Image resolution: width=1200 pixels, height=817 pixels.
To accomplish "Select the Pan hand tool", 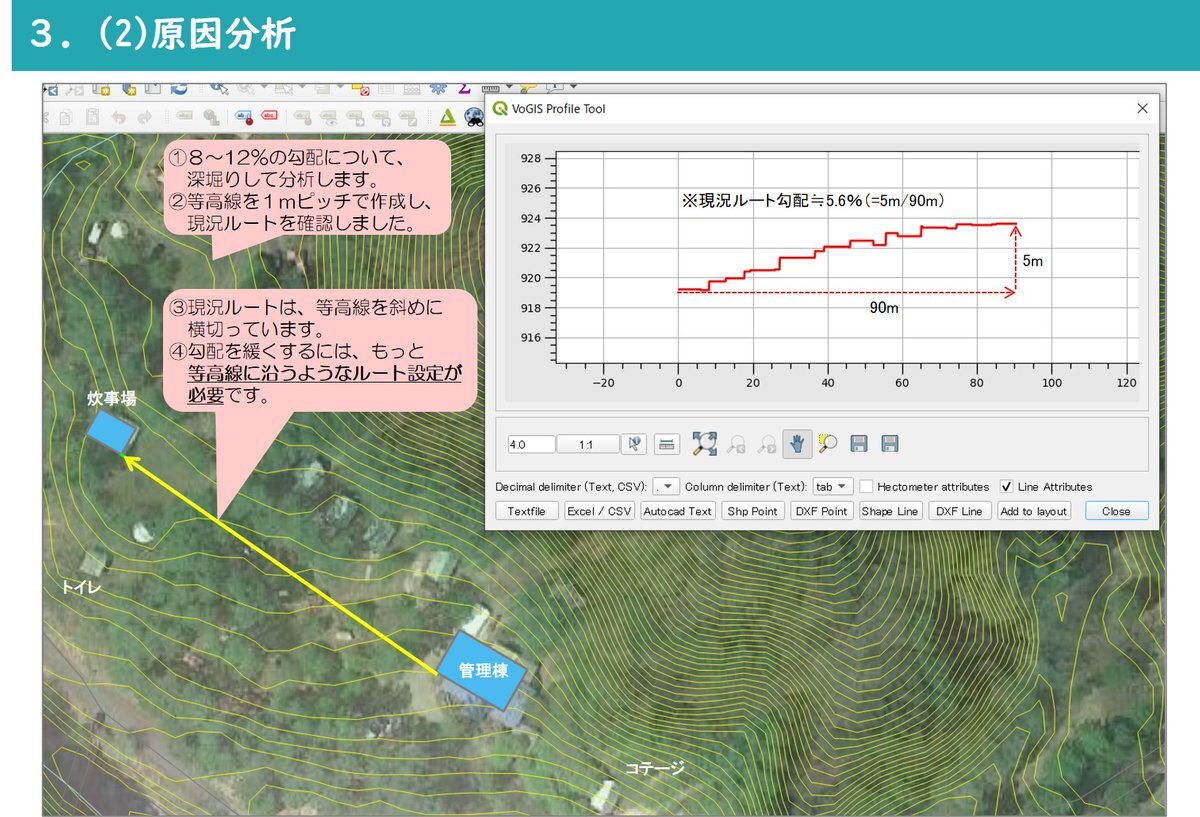I will click(x=797, y=444).
